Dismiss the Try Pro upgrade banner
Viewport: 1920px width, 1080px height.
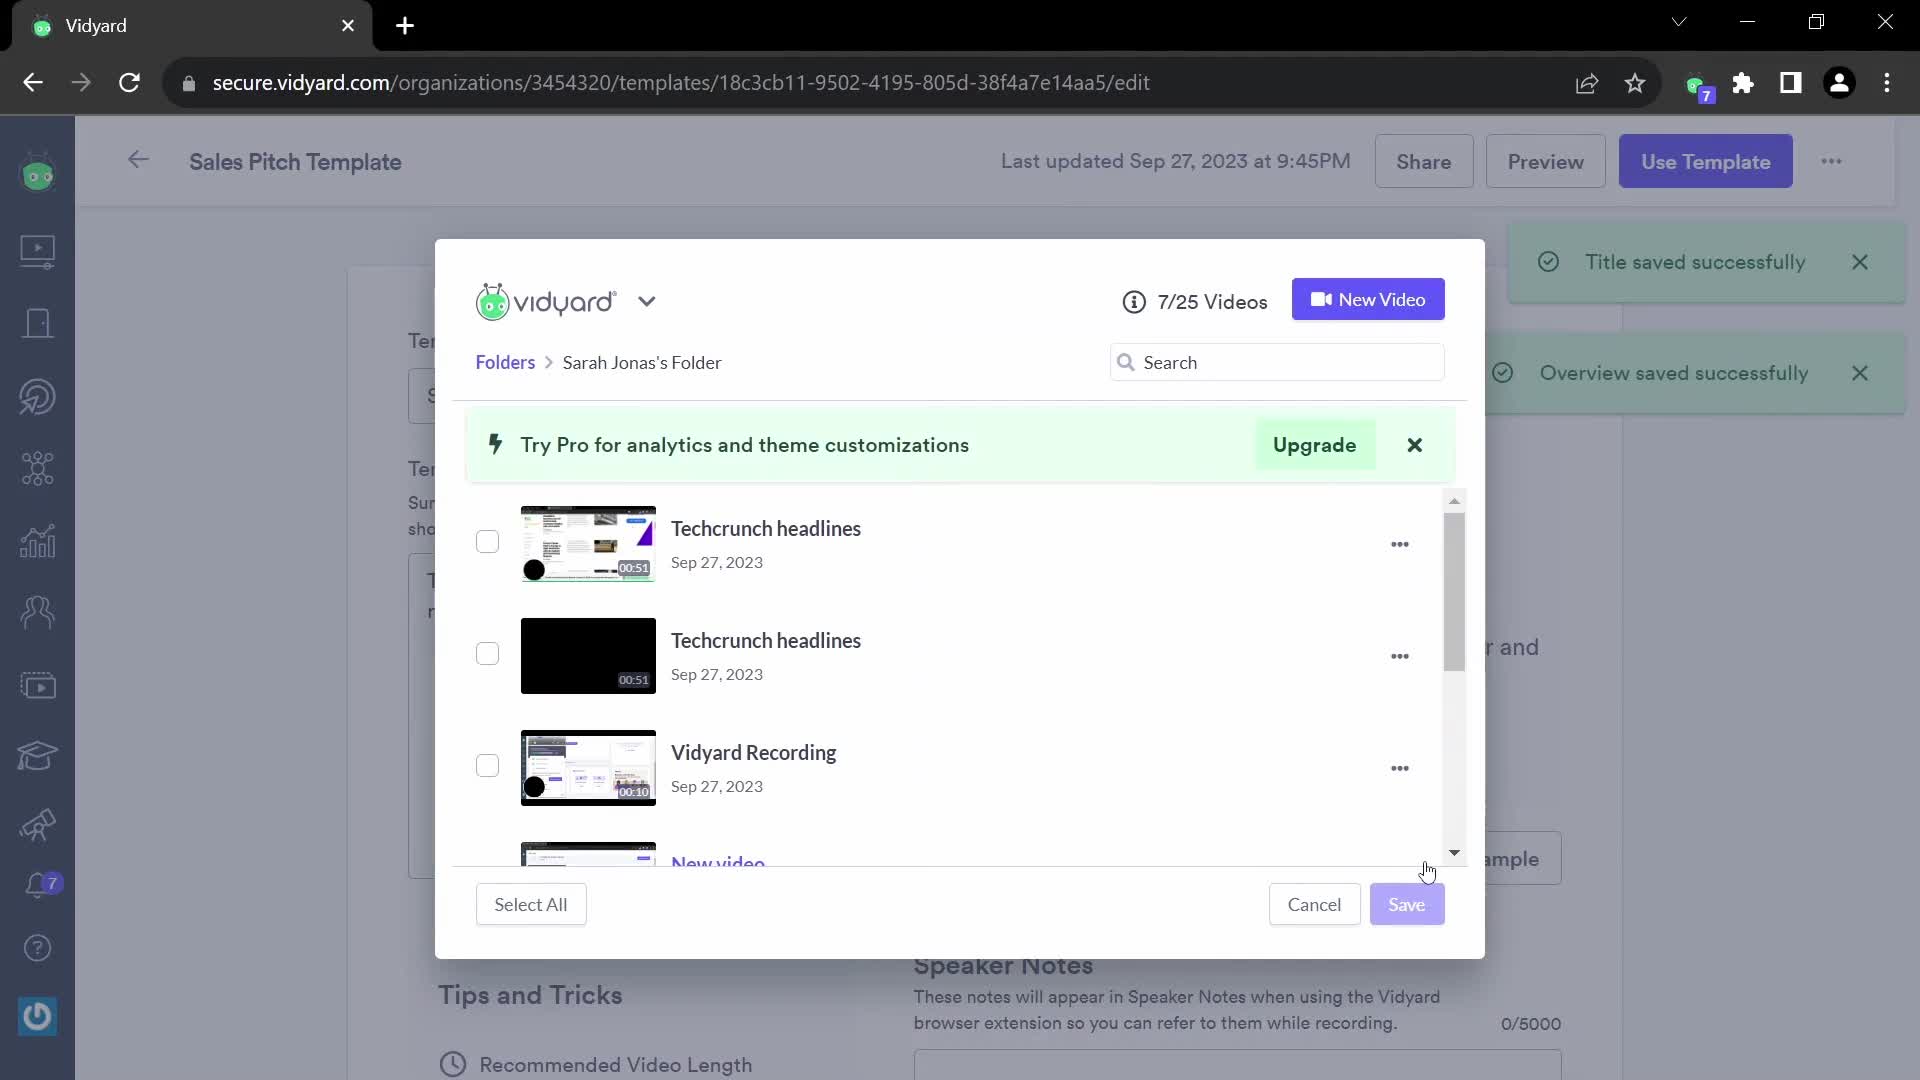pyautogui.click(x=1414, y=445)
